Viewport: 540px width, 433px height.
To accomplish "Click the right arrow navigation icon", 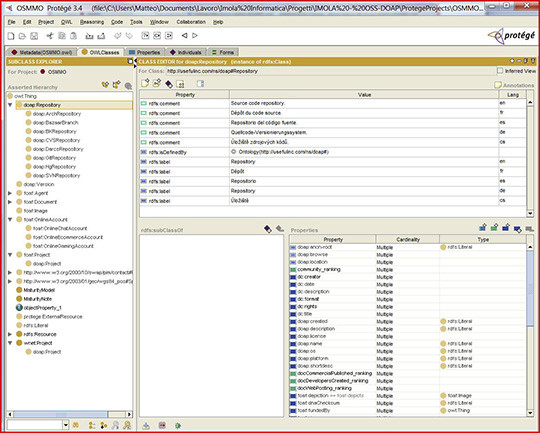I will point(195,35).
